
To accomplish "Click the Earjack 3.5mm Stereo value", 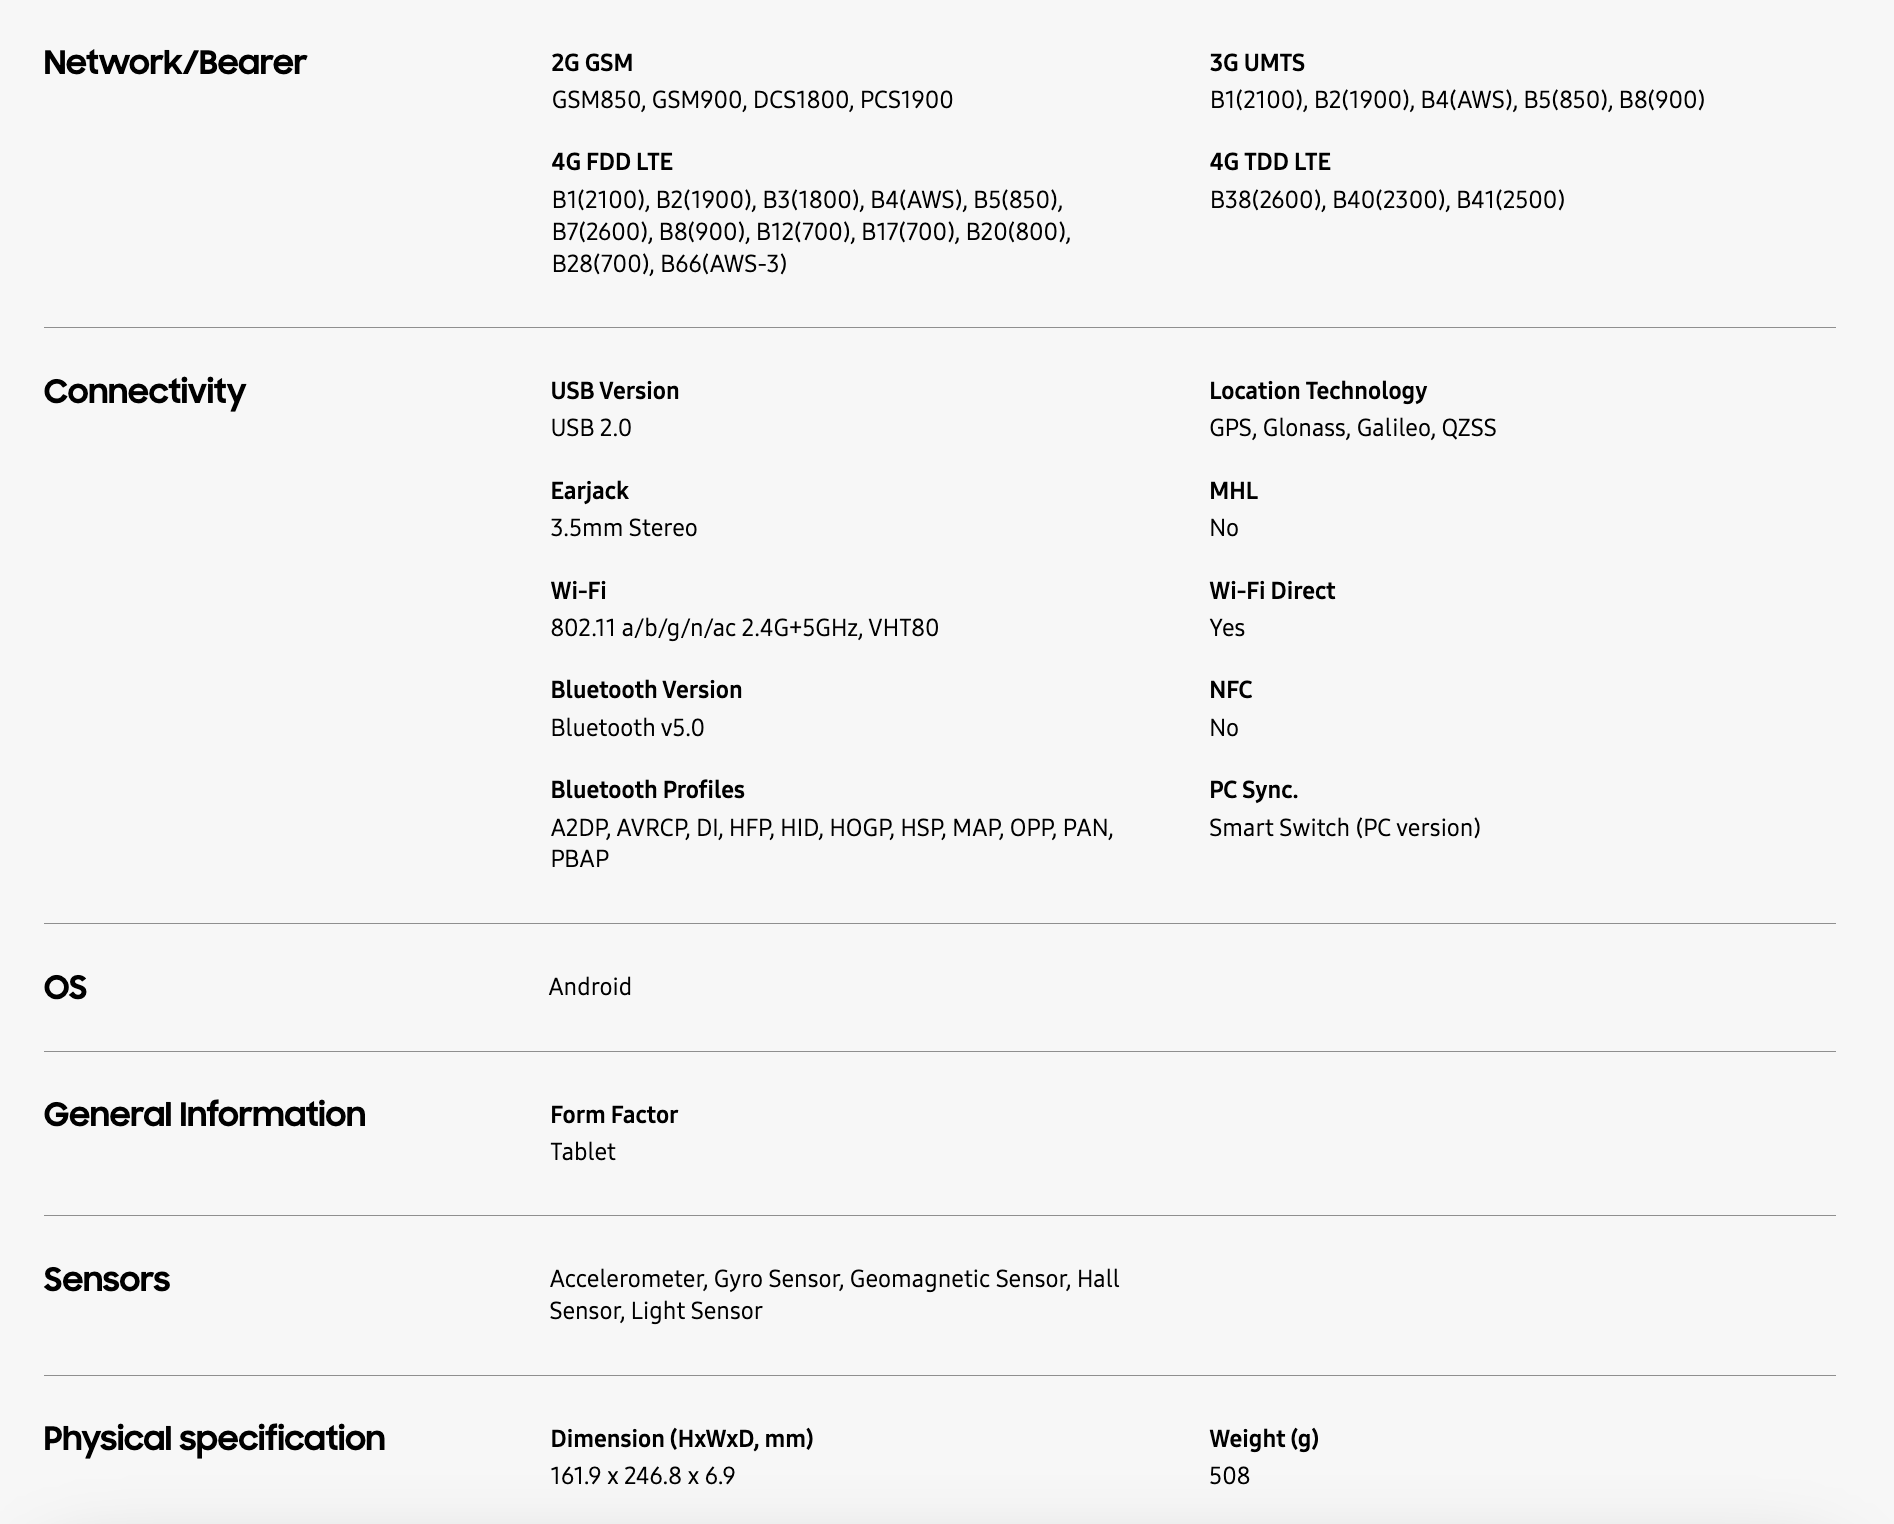I will coord(624,528).
